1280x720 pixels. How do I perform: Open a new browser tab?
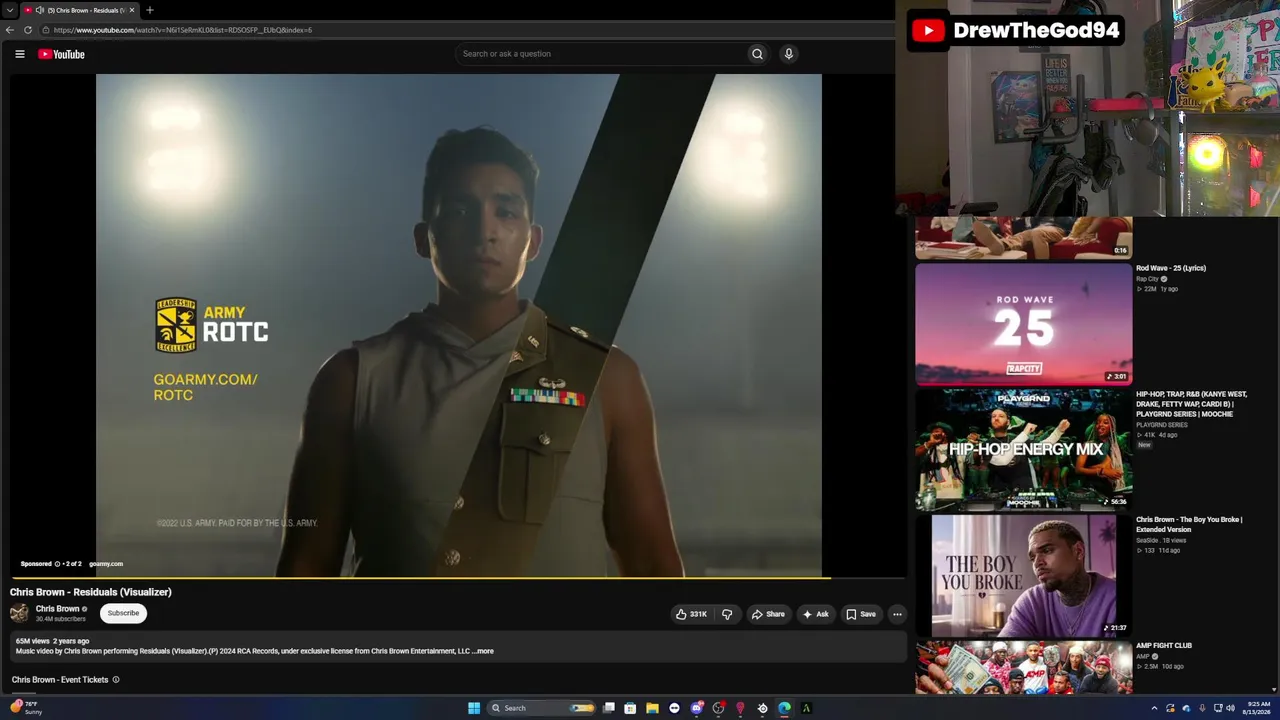pyautogui.click(x=150, y=10)
